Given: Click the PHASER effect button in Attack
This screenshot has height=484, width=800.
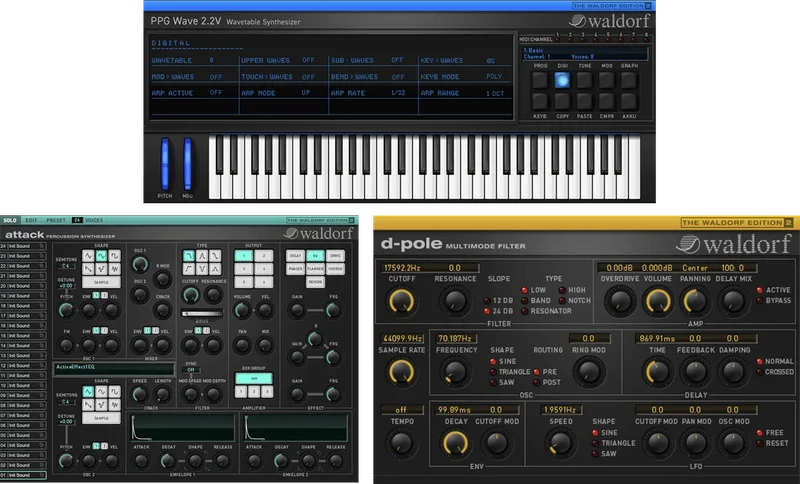Looking at the screenshot, I should [295, 268].
